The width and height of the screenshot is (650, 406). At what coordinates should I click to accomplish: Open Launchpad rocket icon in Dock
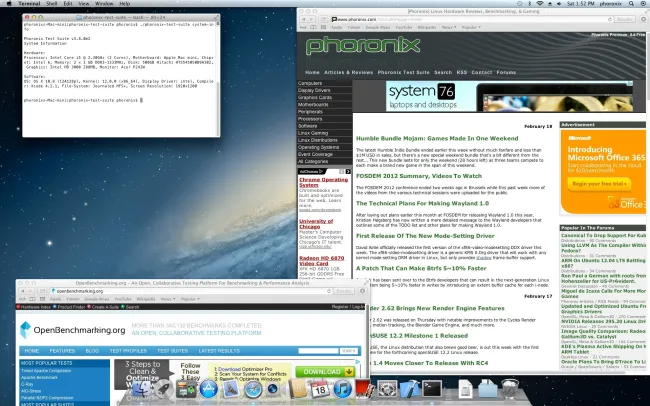click(164, 389)
